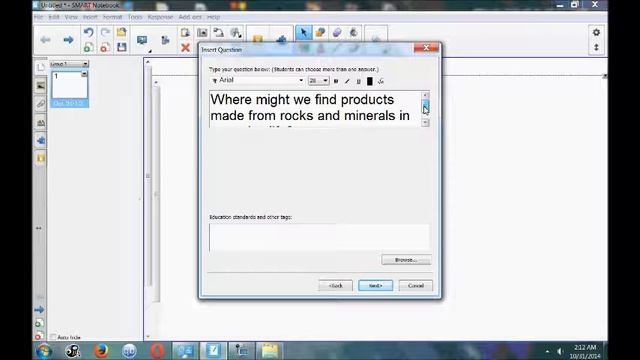Open the Windows Start menu
The height and width of the screenshot is (360, 640).
44,351
